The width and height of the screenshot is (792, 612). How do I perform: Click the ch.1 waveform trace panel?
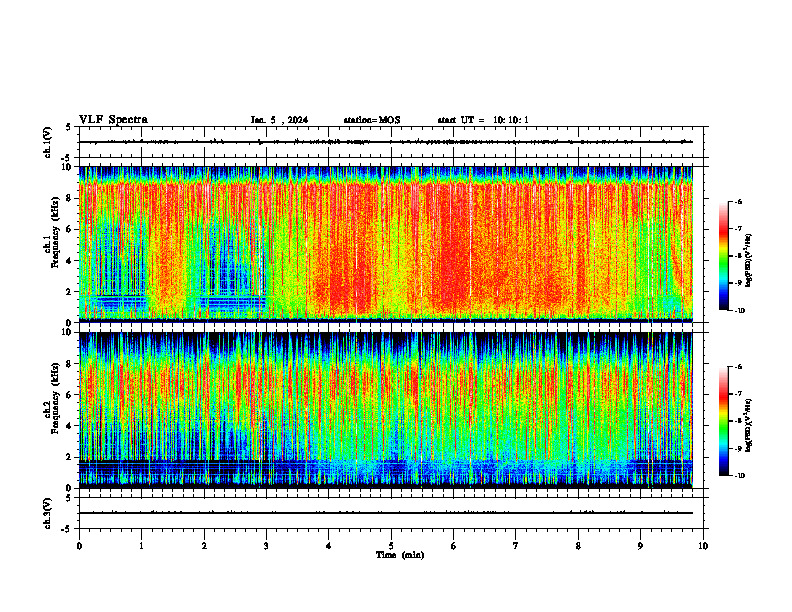click(391, 142)
